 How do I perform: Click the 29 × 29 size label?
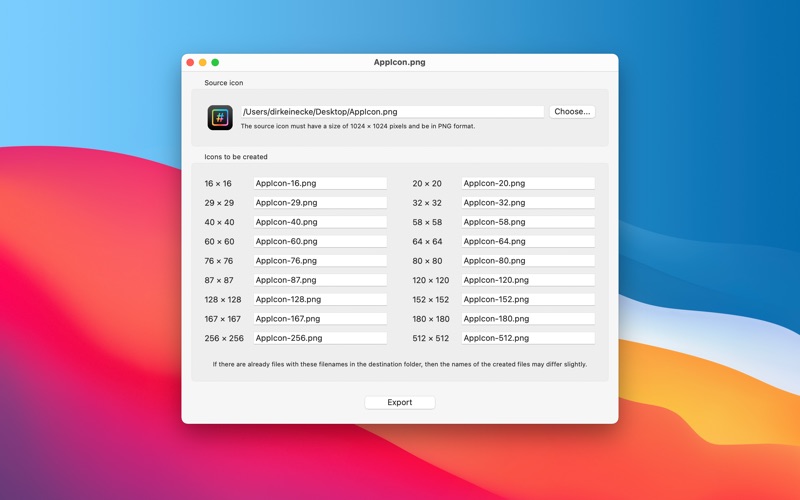pyautogui.click(x=219, y=203)
